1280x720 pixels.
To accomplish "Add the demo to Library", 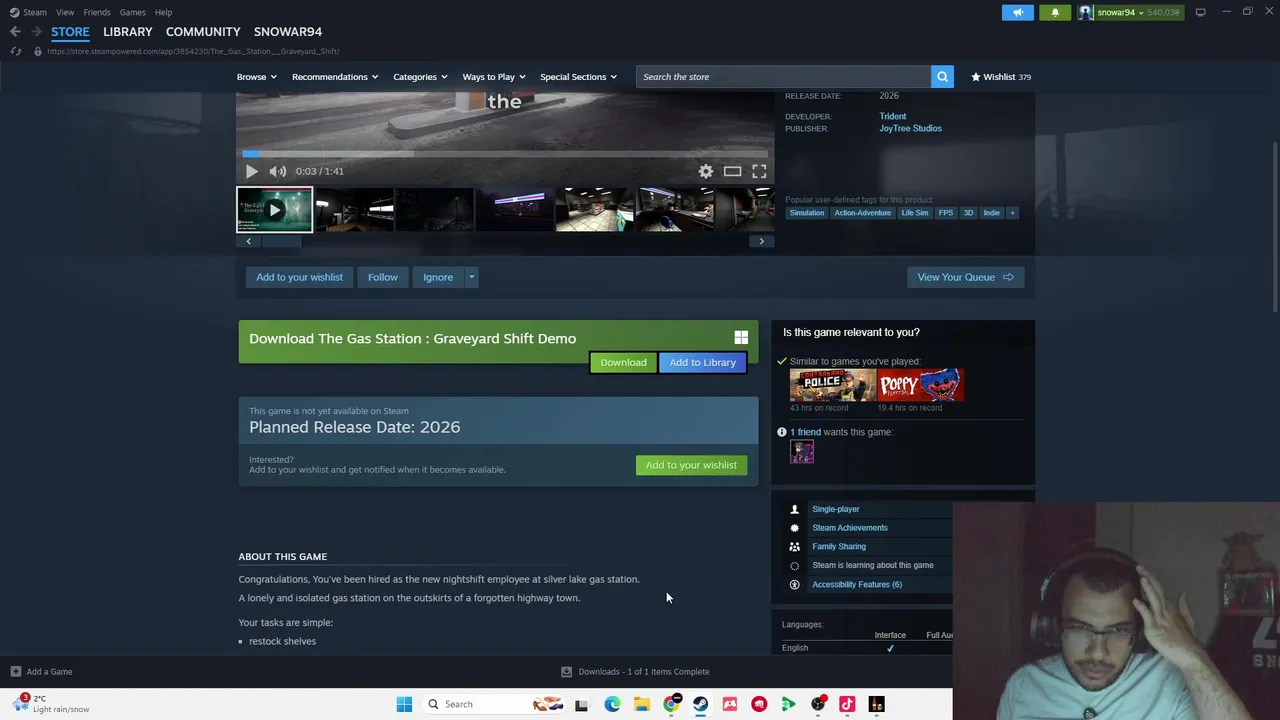I will 702,362.
